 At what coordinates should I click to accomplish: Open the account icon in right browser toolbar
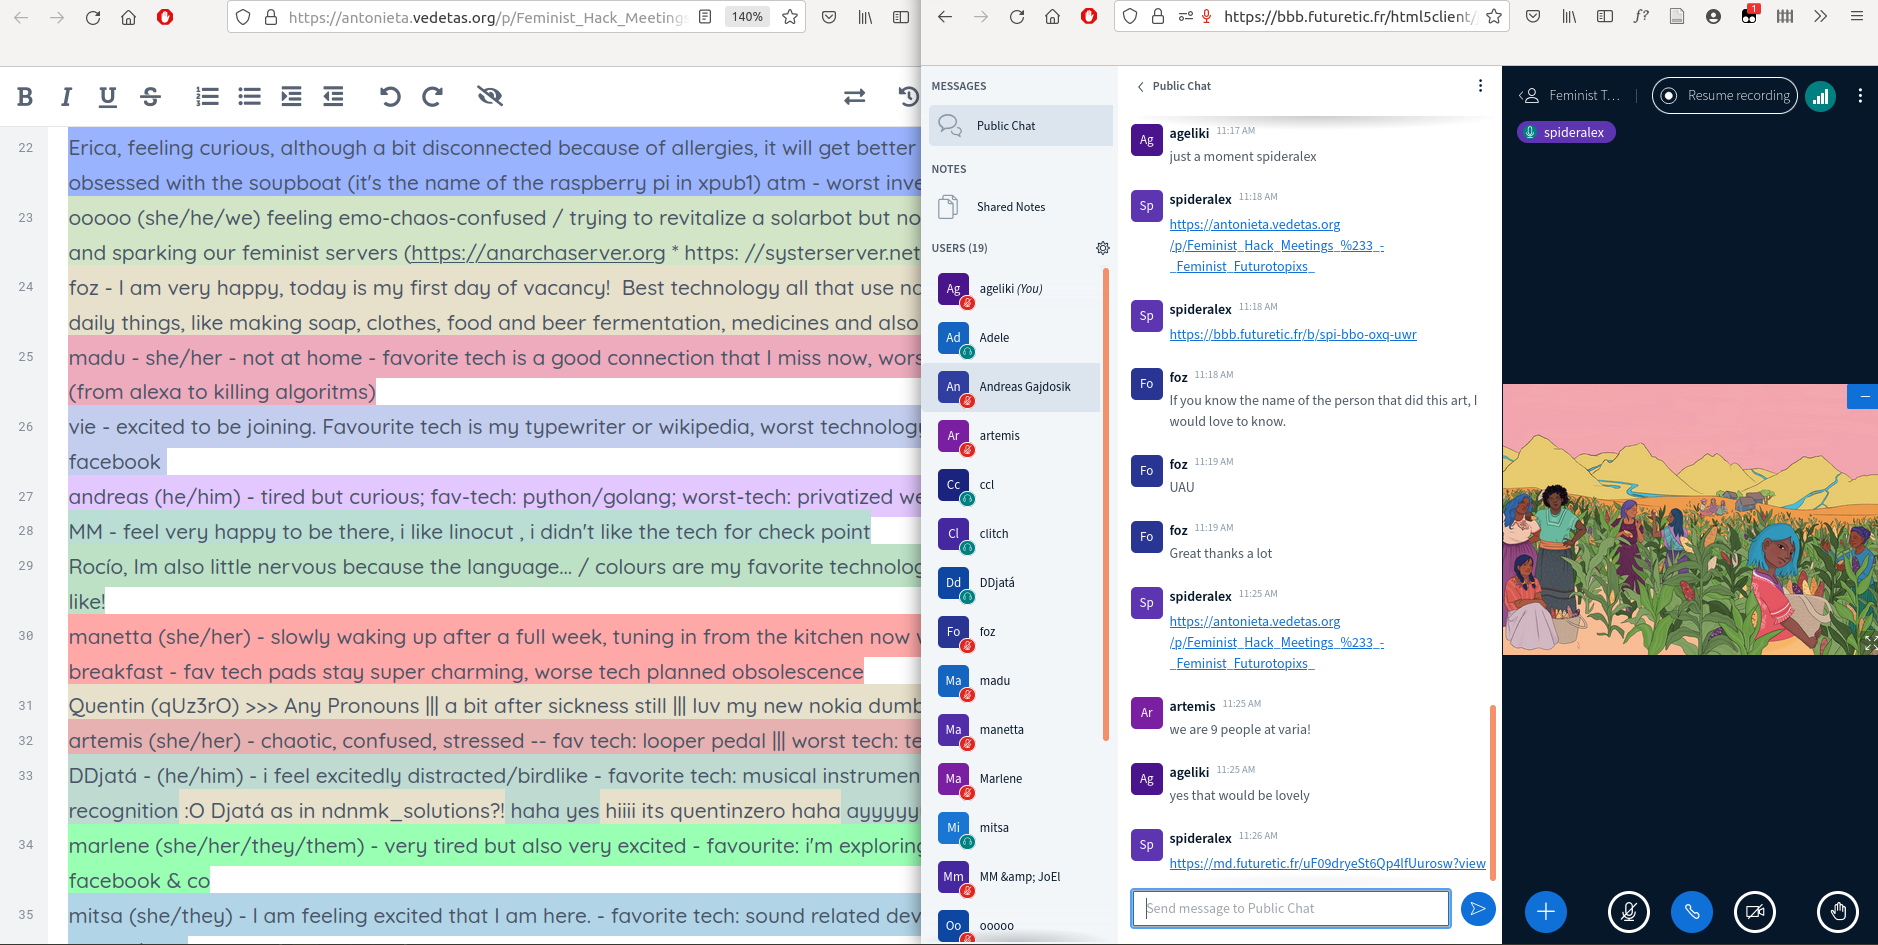click(x=1713, y=17)
